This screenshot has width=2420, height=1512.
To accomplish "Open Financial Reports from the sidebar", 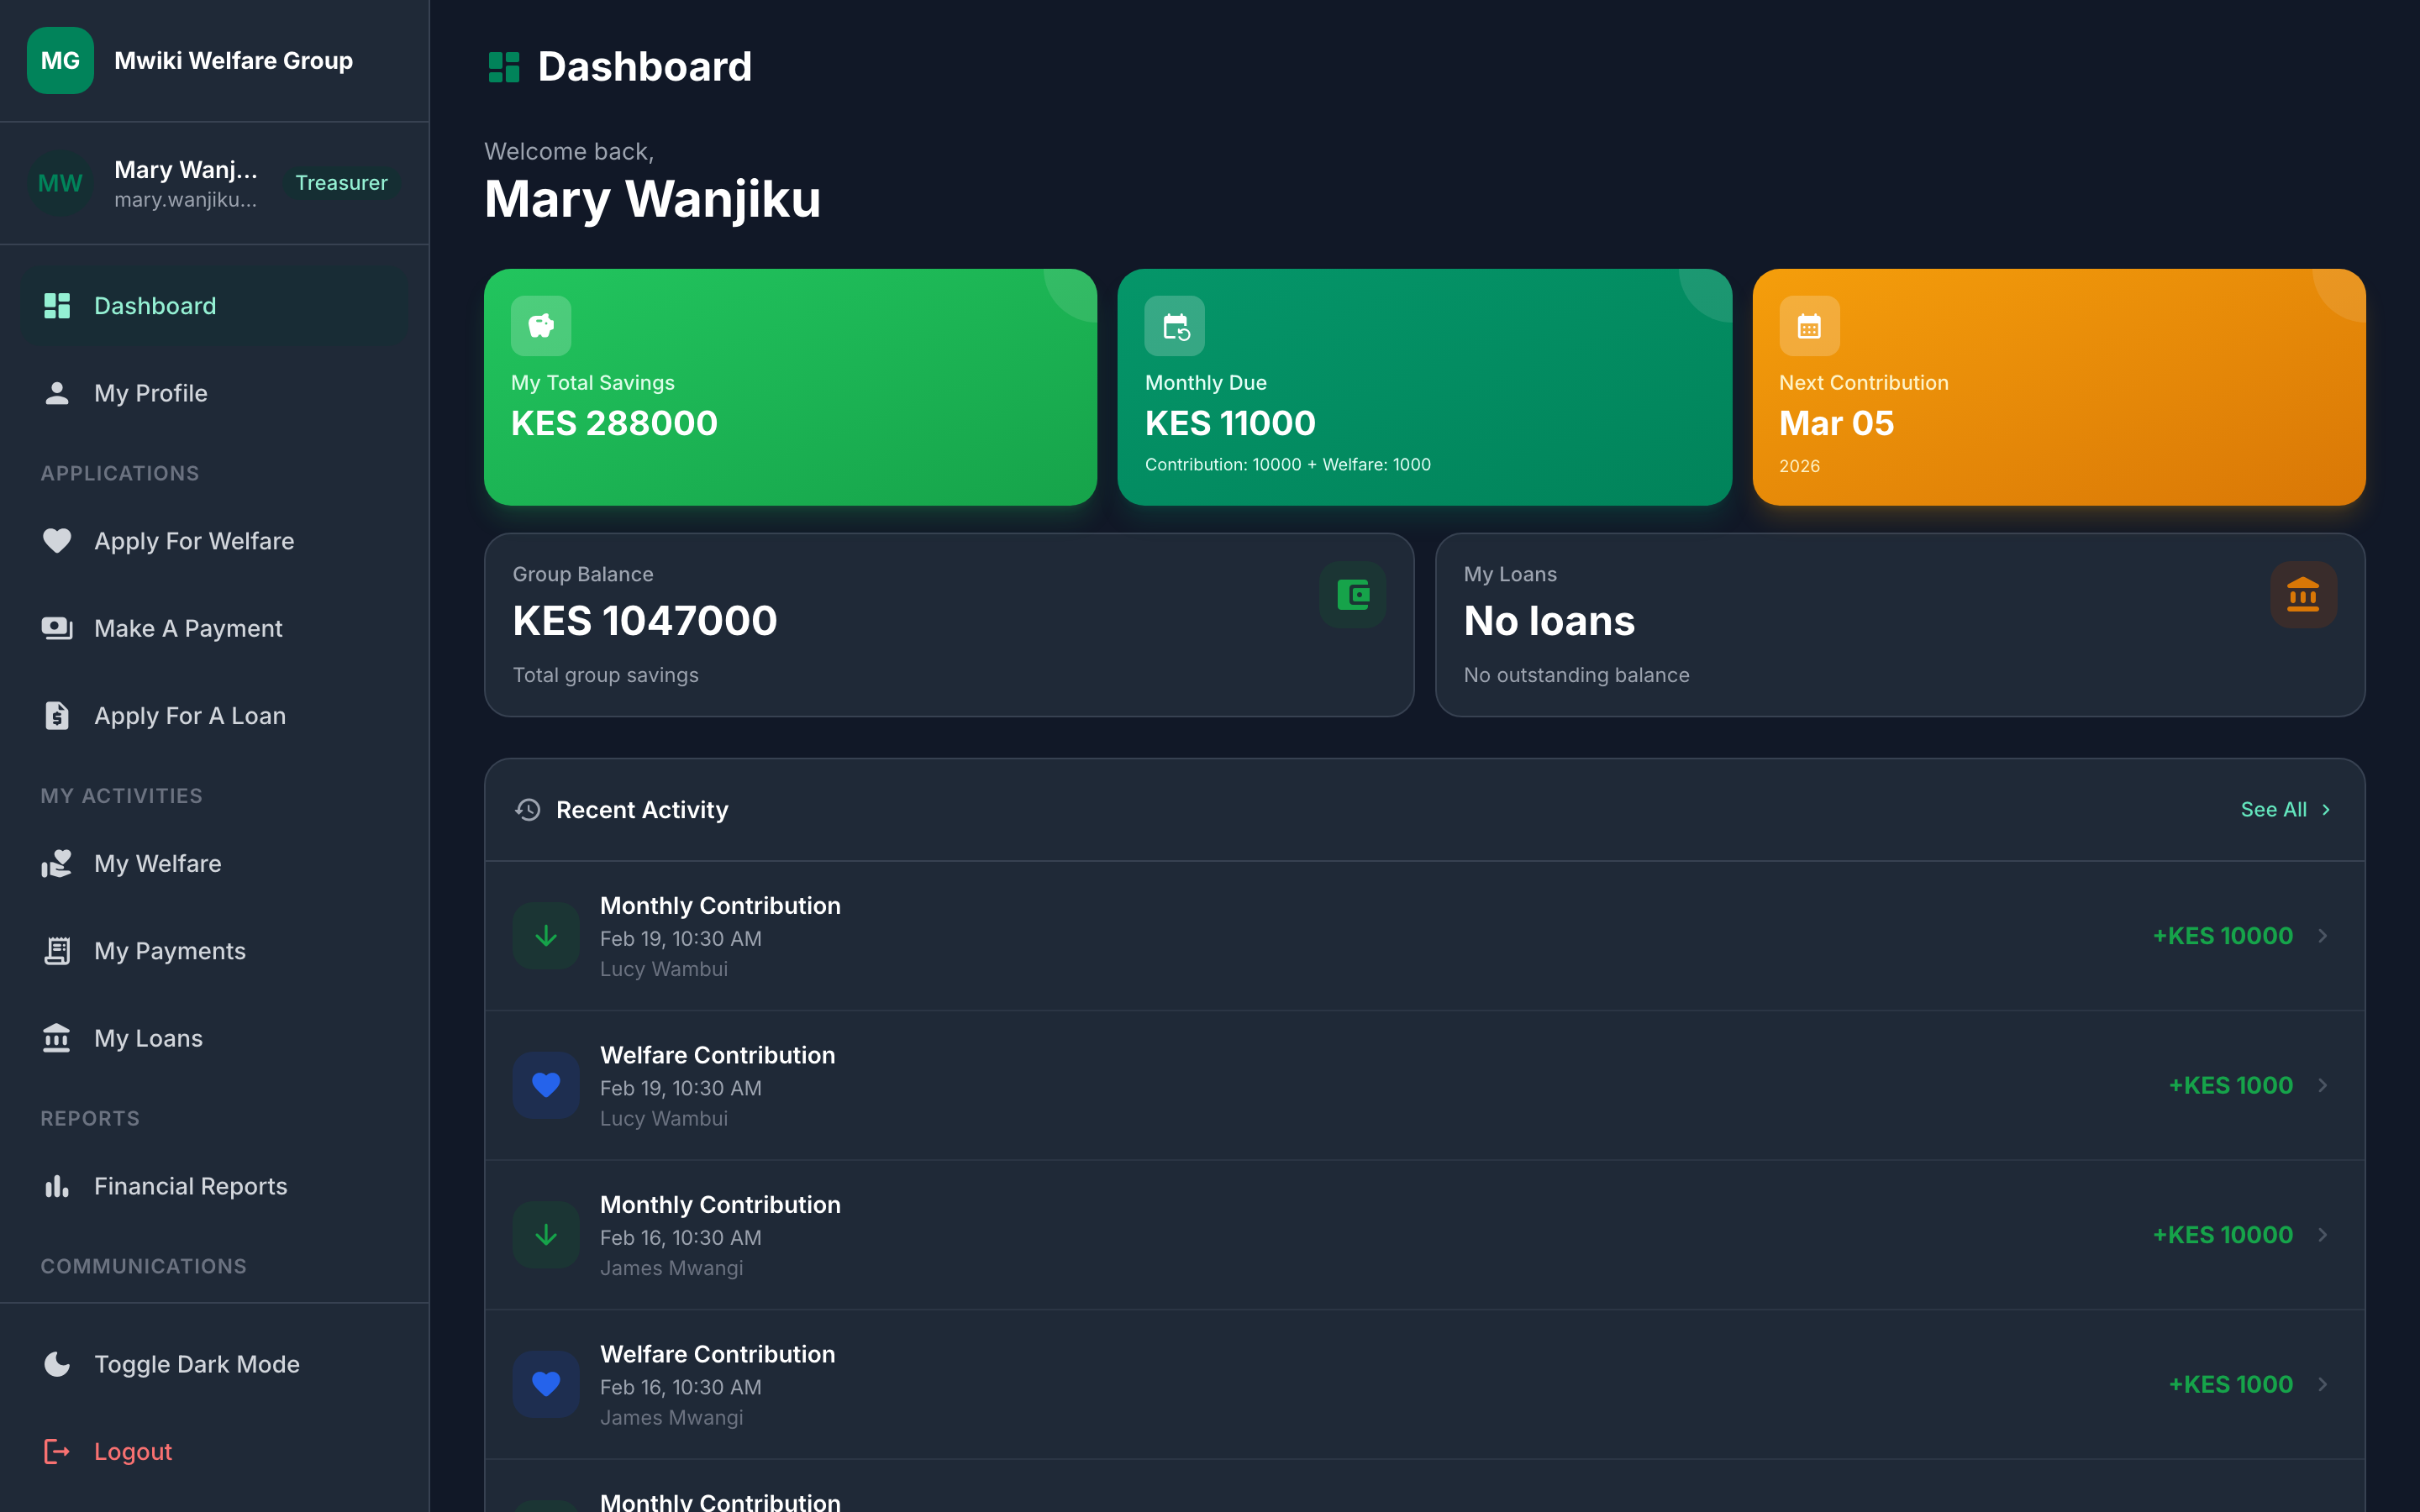I will tap(189, 1185).
